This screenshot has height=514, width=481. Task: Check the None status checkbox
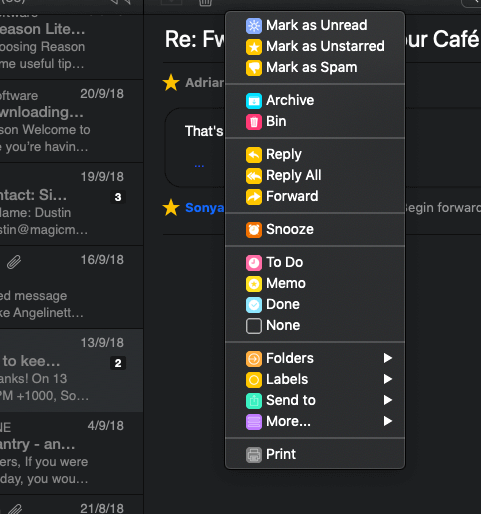tap(254, 326)
